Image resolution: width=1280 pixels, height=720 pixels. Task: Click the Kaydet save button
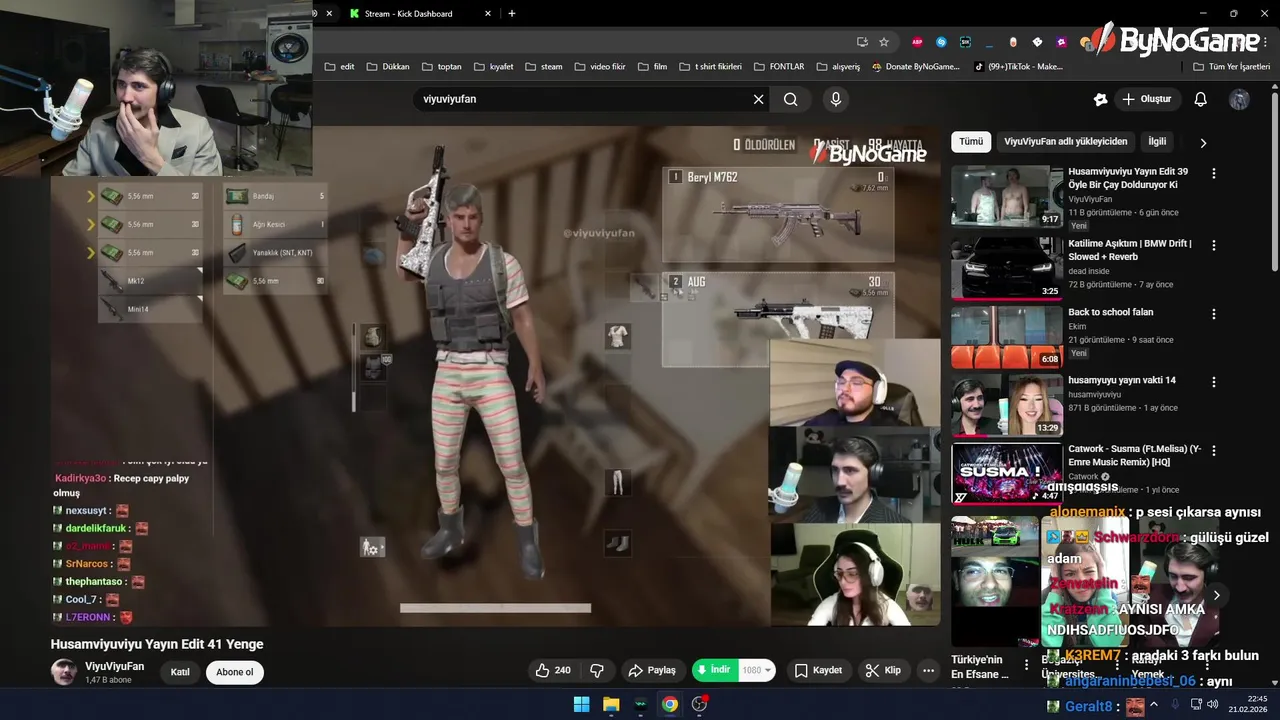coord(818,670)
